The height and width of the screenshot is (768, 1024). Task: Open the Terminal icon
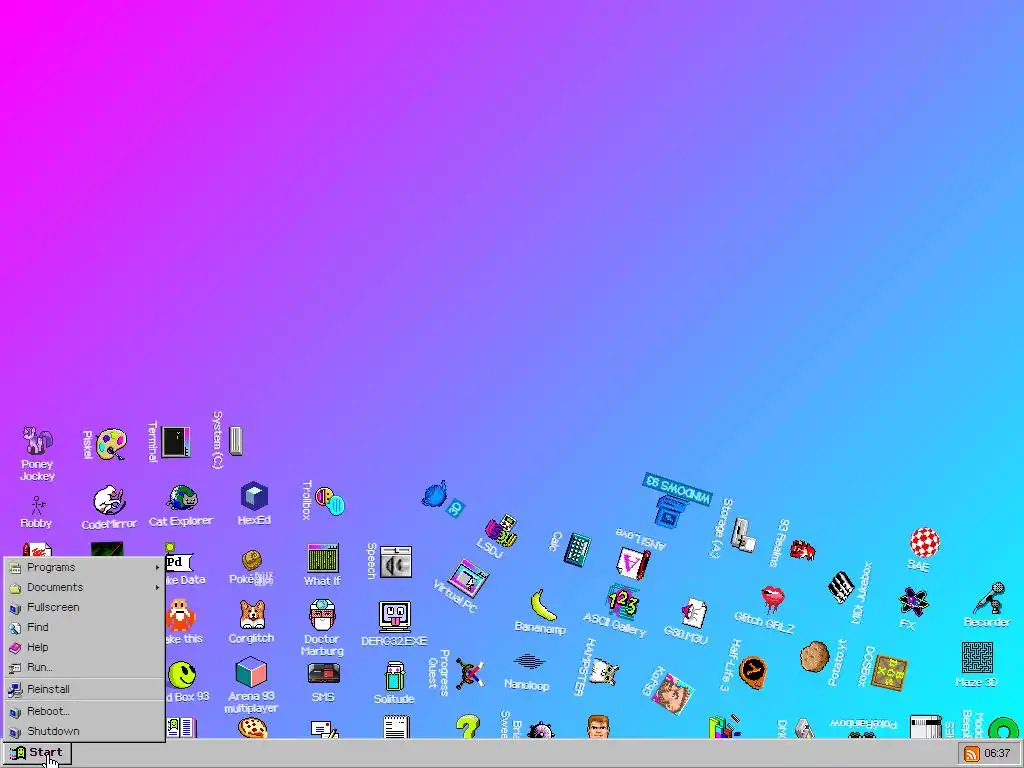point(176,442)
